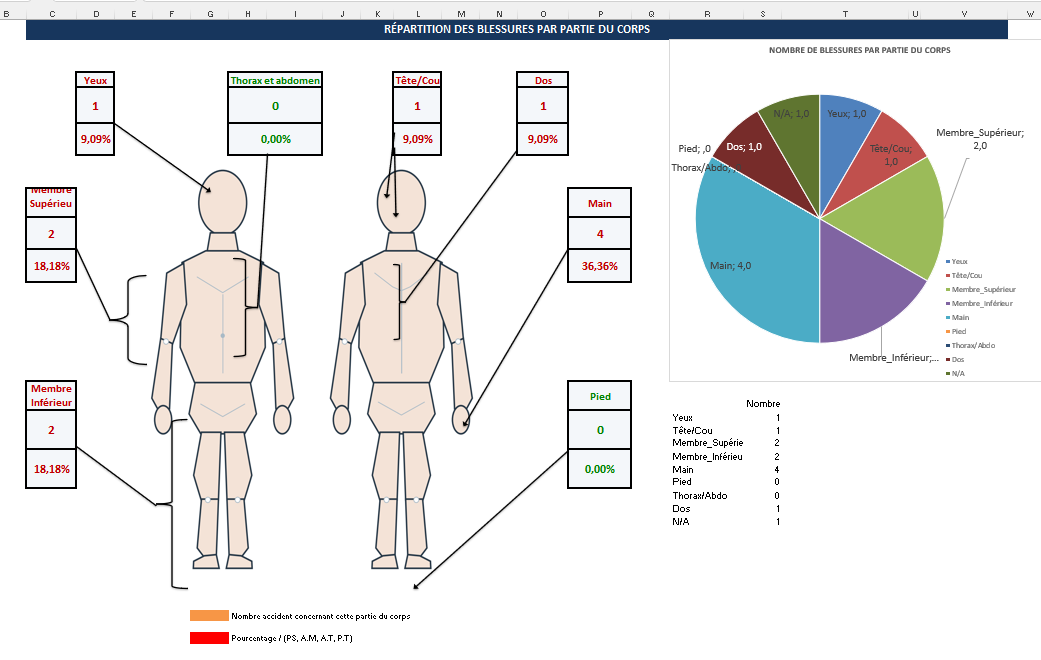Click the orange legend swatch
This screenshot has height=660, width=1041.
(x=209, y=616)
